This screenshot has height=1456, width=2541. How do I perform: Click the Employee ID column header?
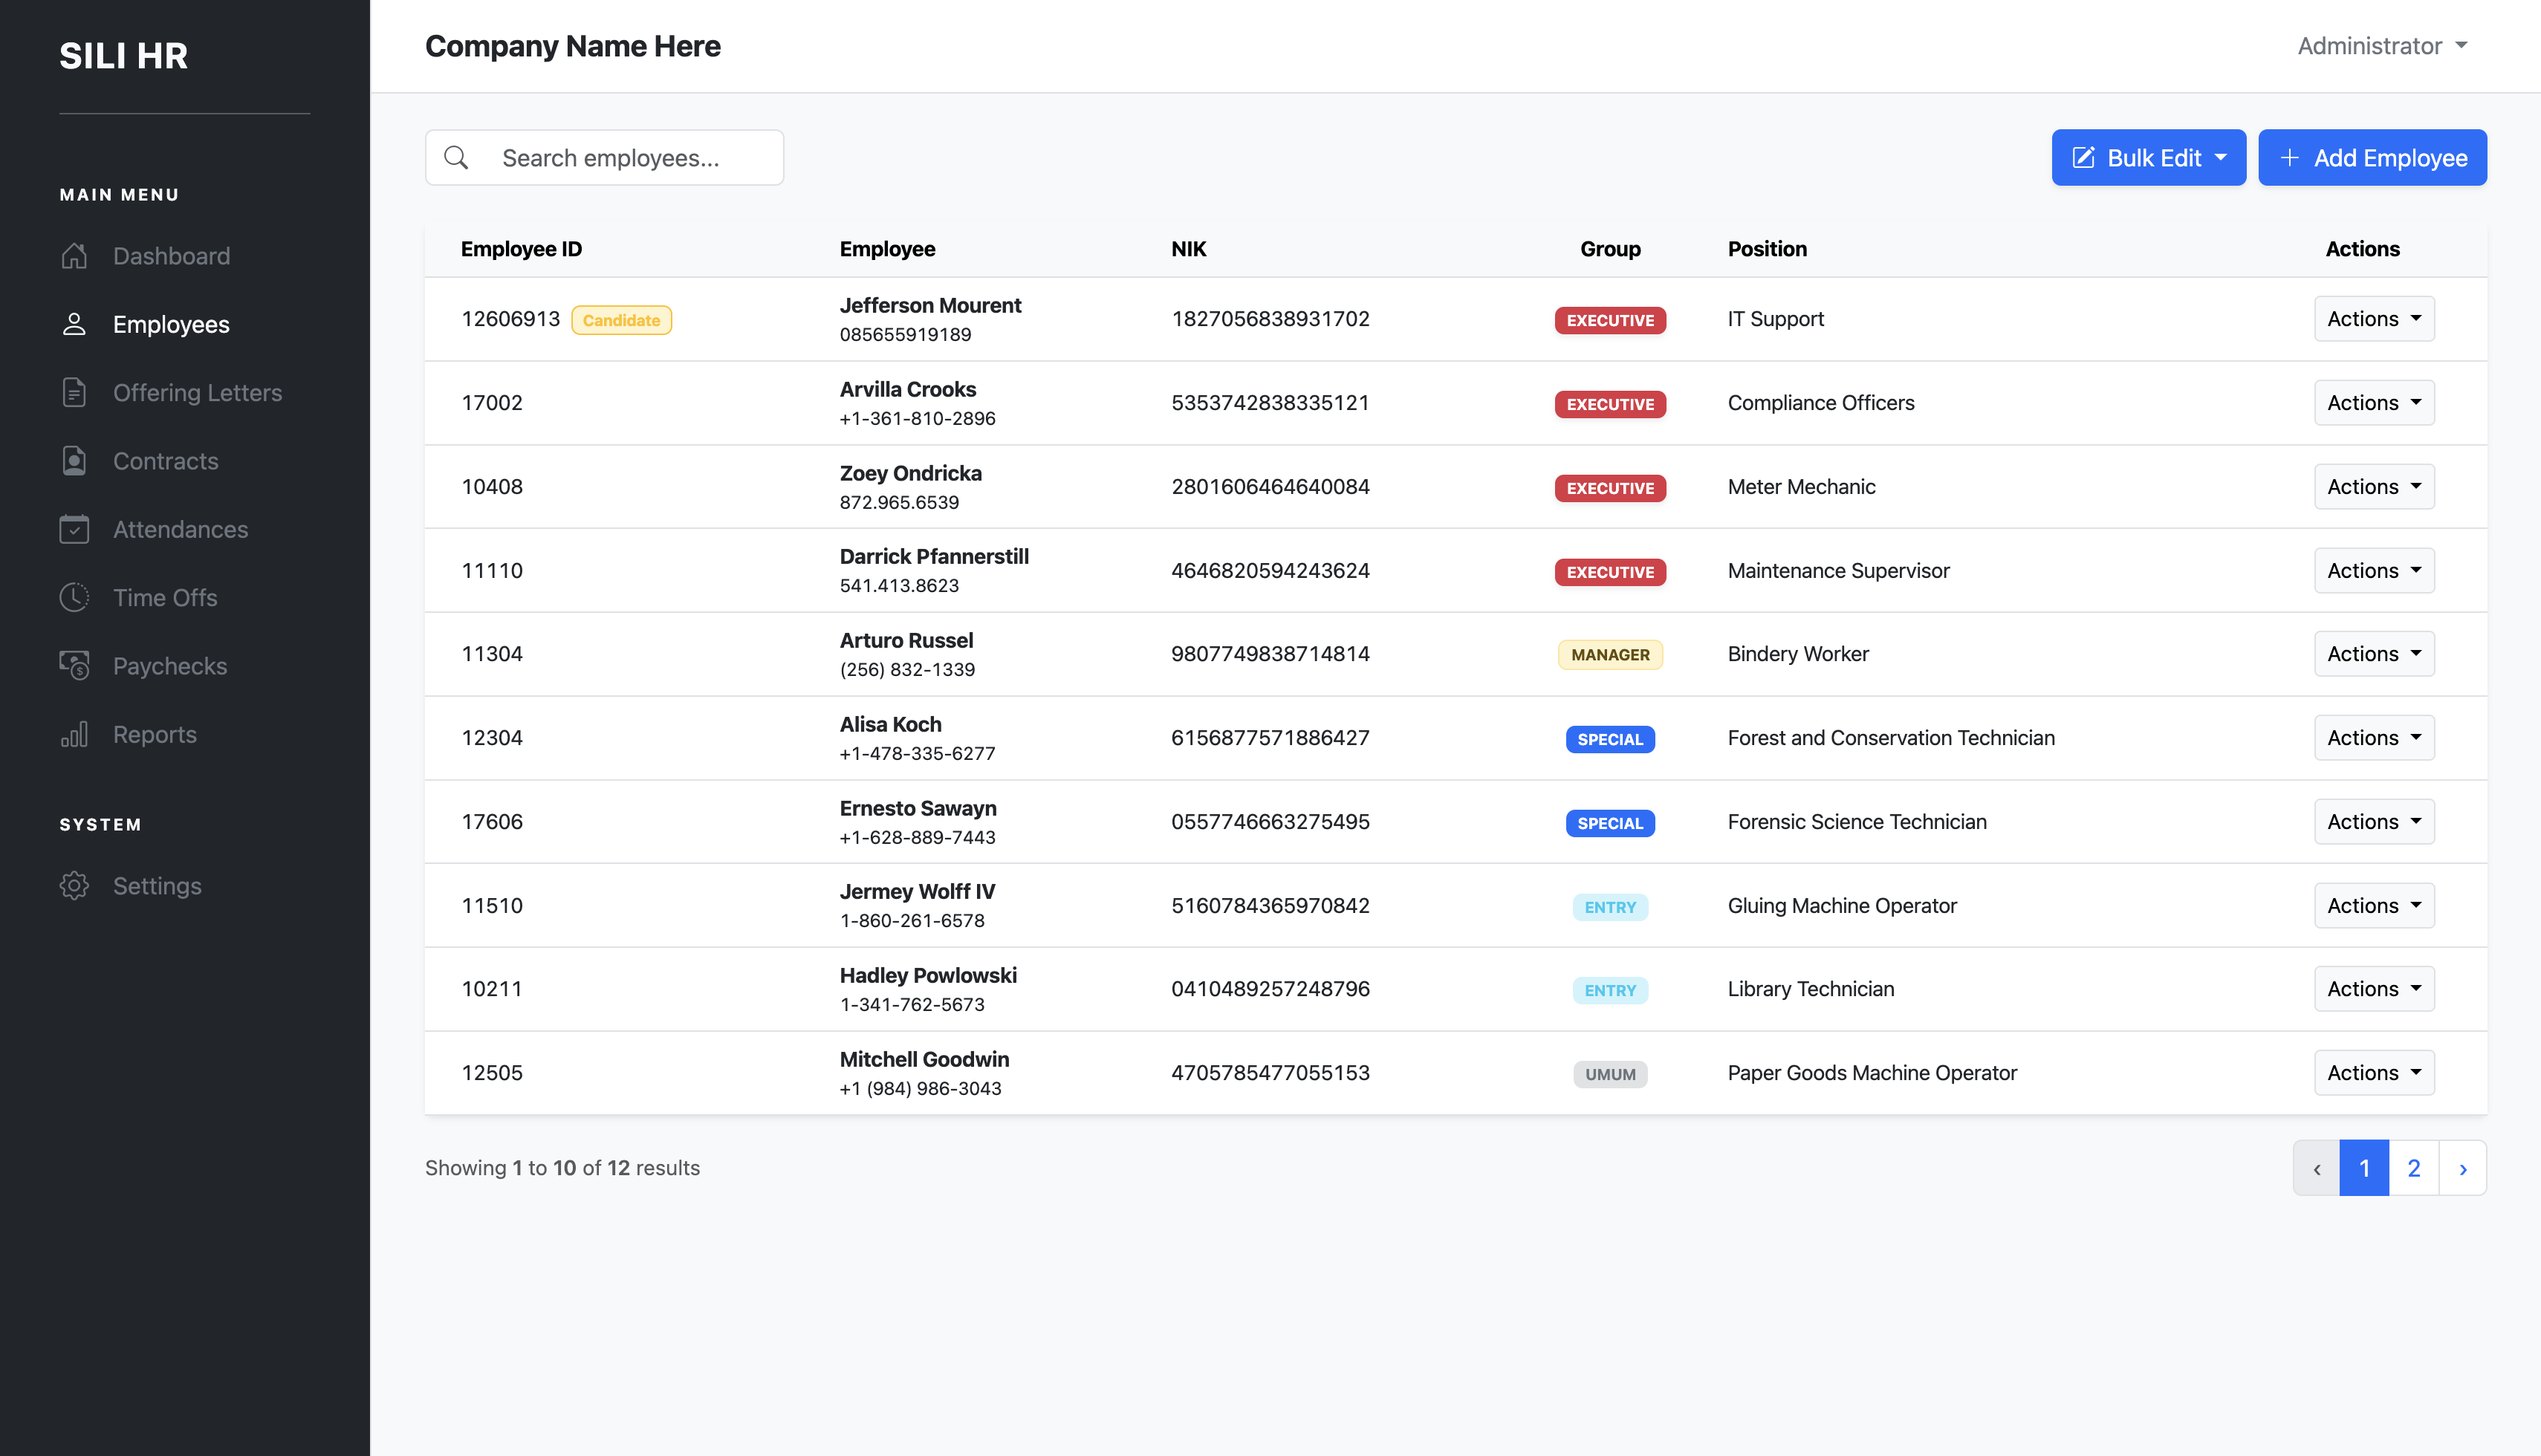521,249
